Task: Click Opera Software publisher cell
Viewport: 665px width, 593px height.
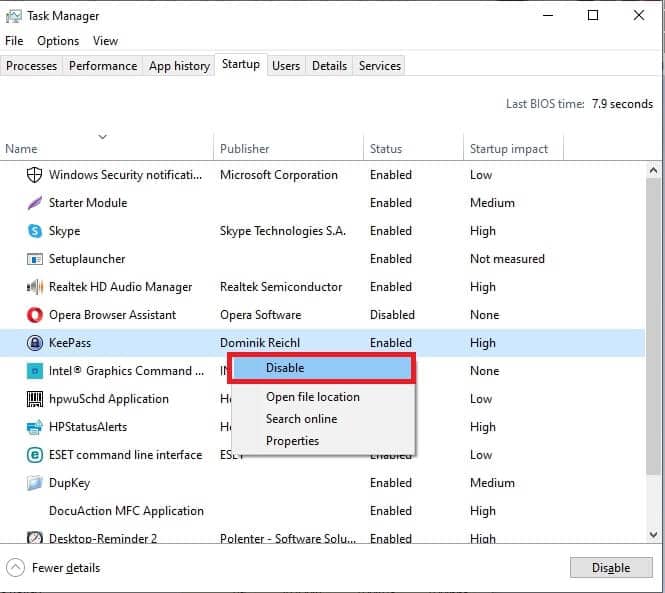Action: pyautogui.click(x=260, y=315)
